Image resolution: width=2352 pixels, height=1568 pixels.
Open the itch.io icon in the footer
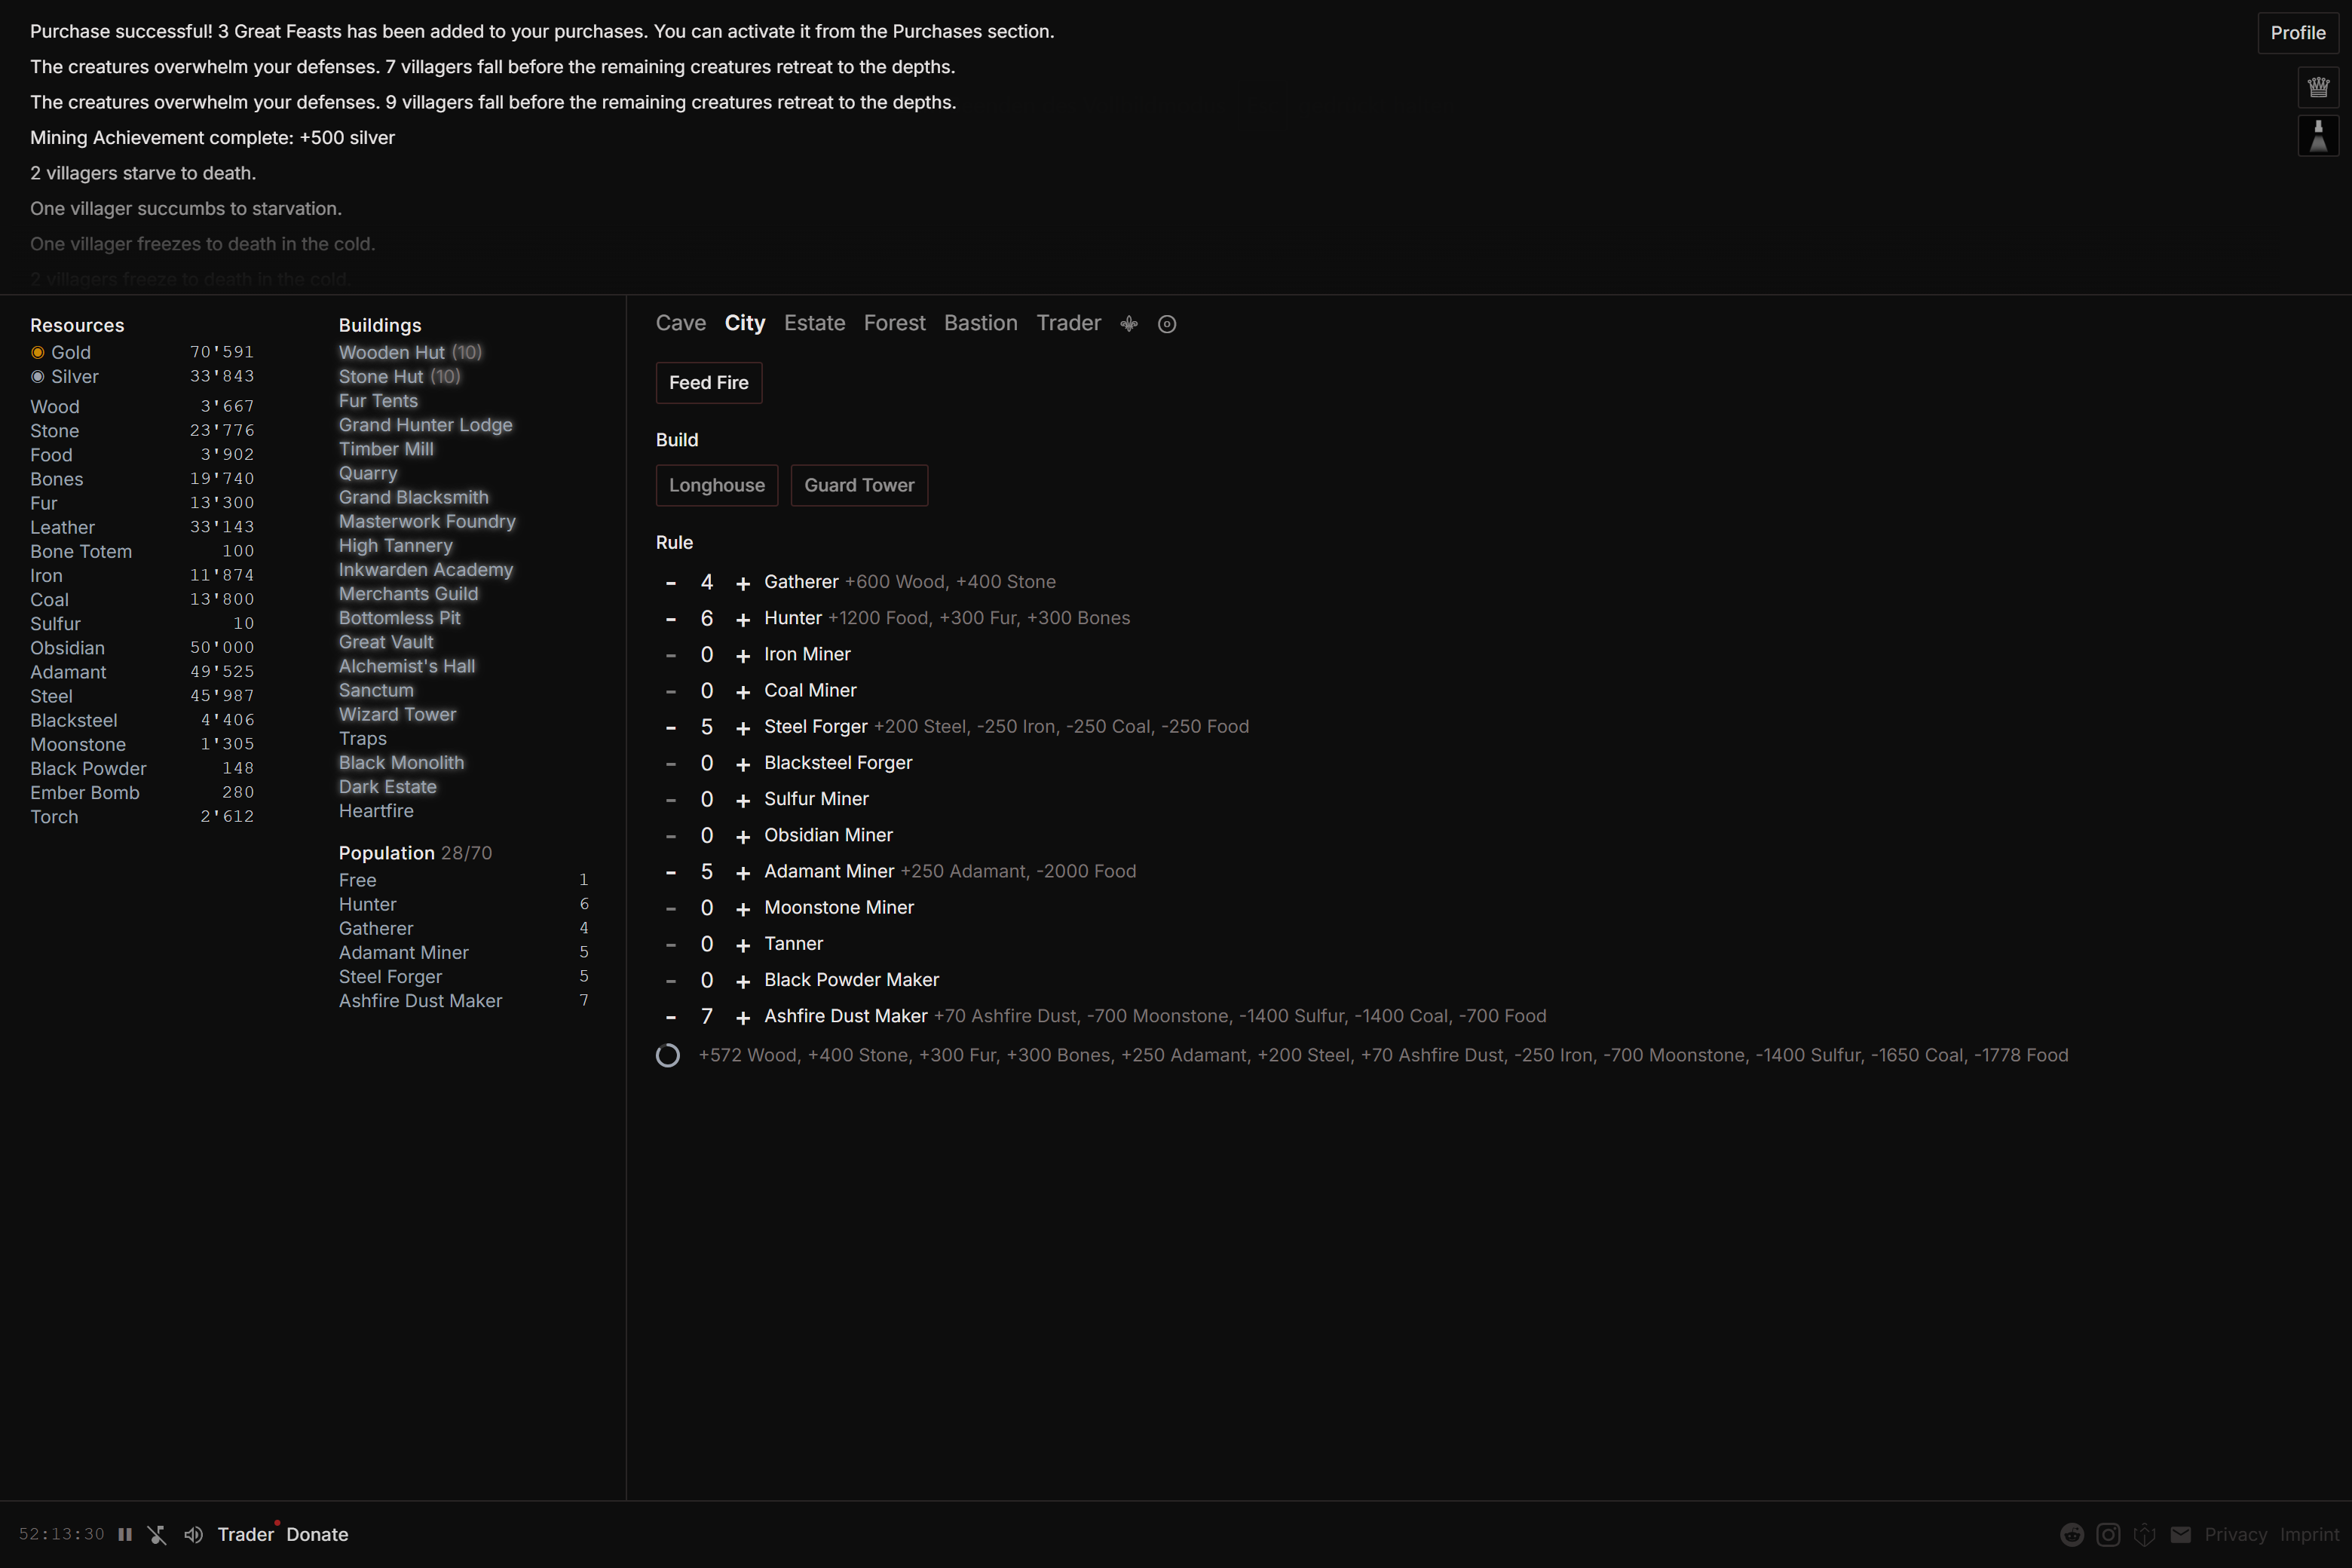pos(2145,1534)
